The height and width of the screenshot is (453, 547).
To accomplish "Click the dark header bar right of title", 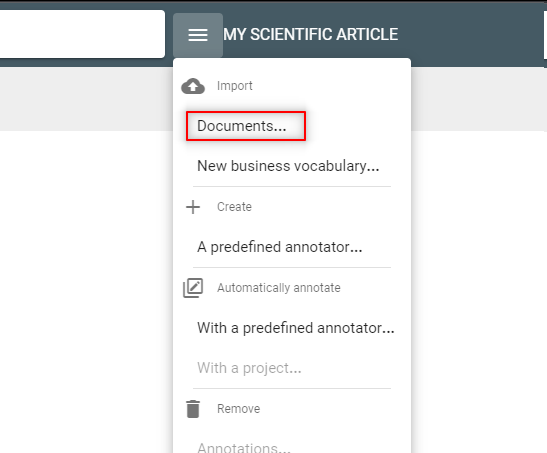I will (471, 35).
